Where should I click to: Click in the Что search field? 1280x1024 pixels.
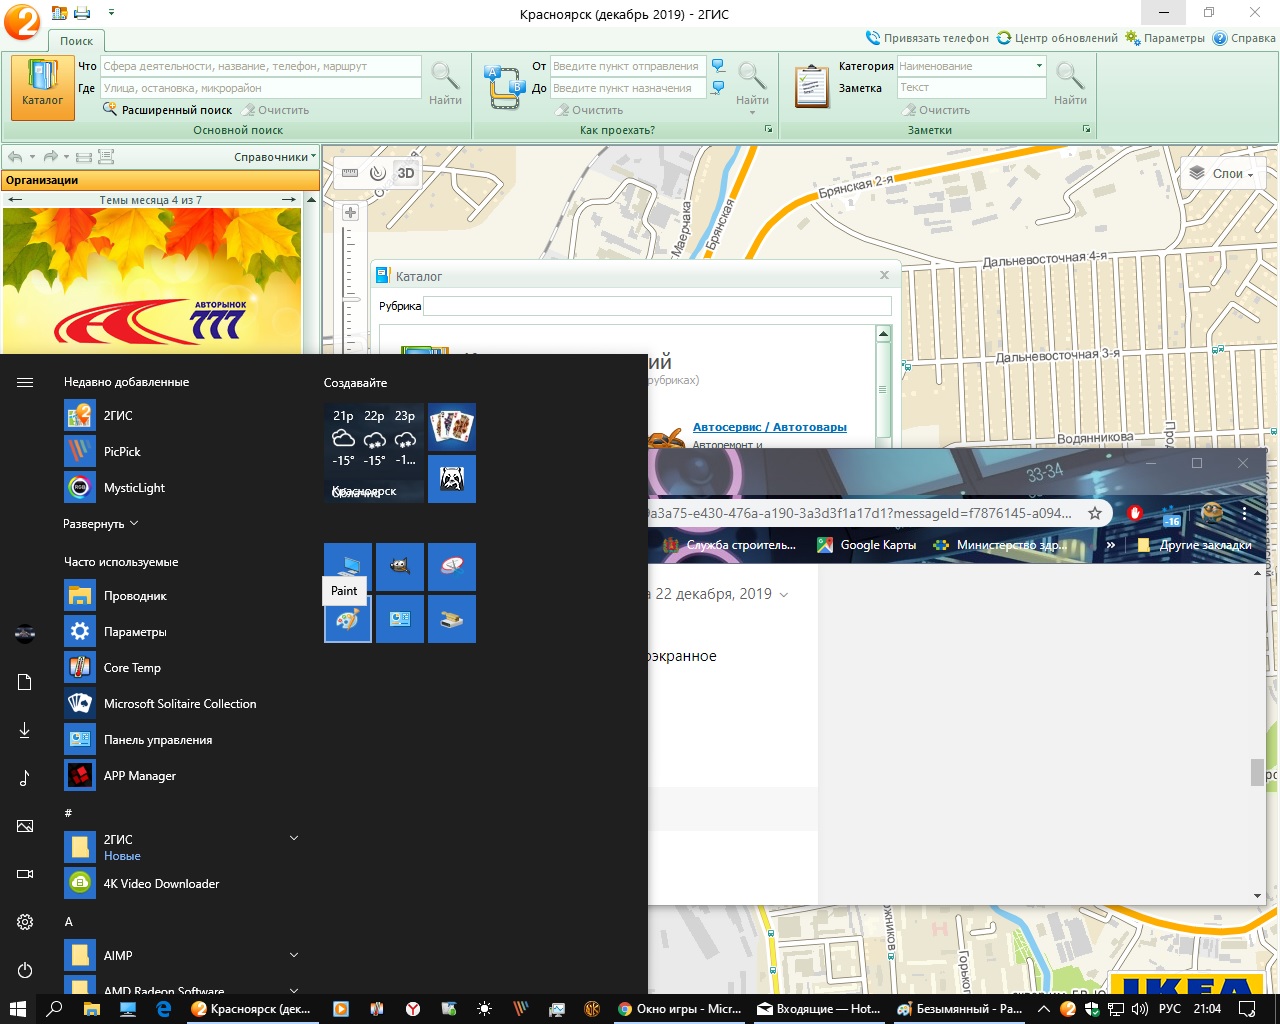click(x=260, y=66)
